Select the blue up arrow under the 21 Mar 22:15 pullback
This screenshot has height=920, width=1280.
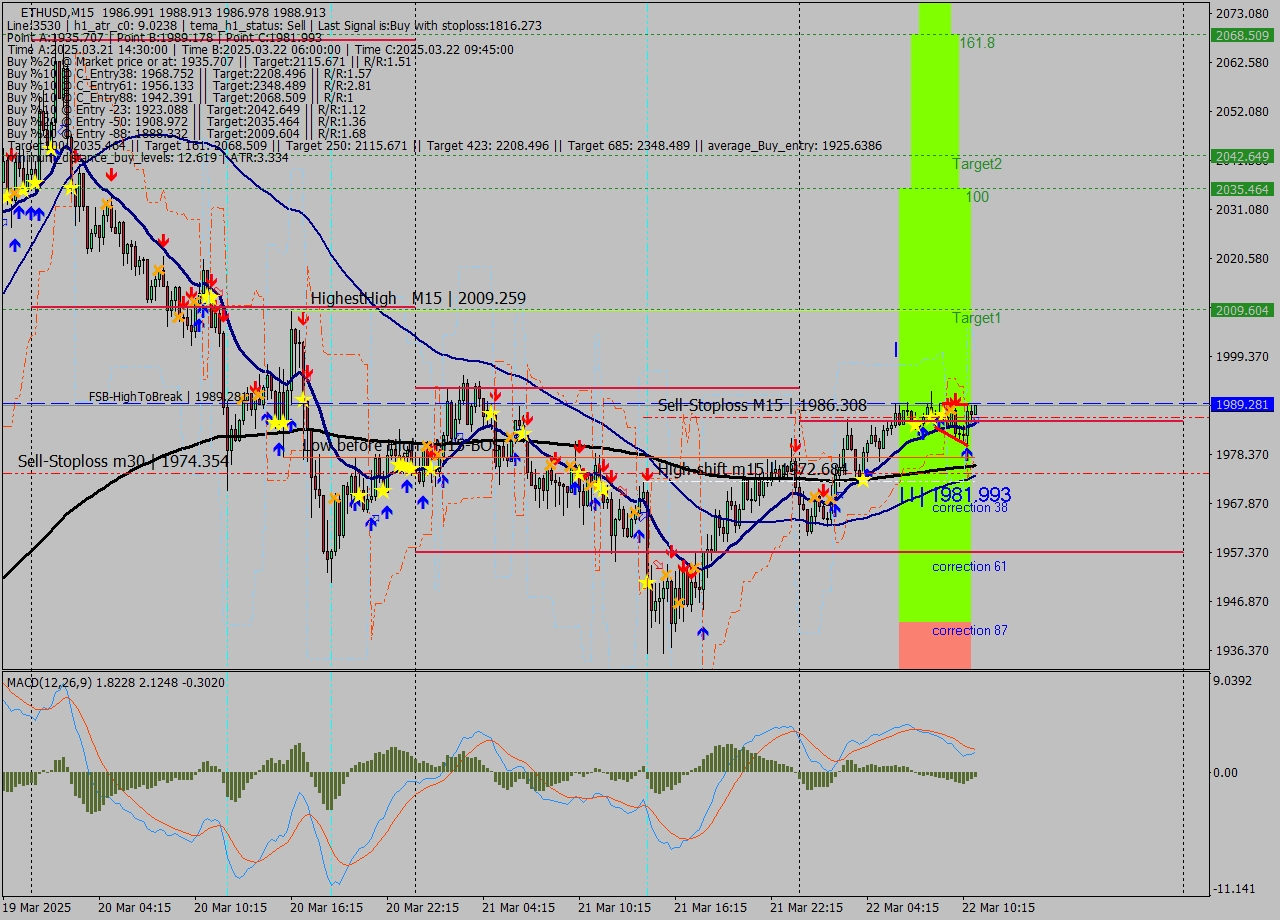coord(833,510)
